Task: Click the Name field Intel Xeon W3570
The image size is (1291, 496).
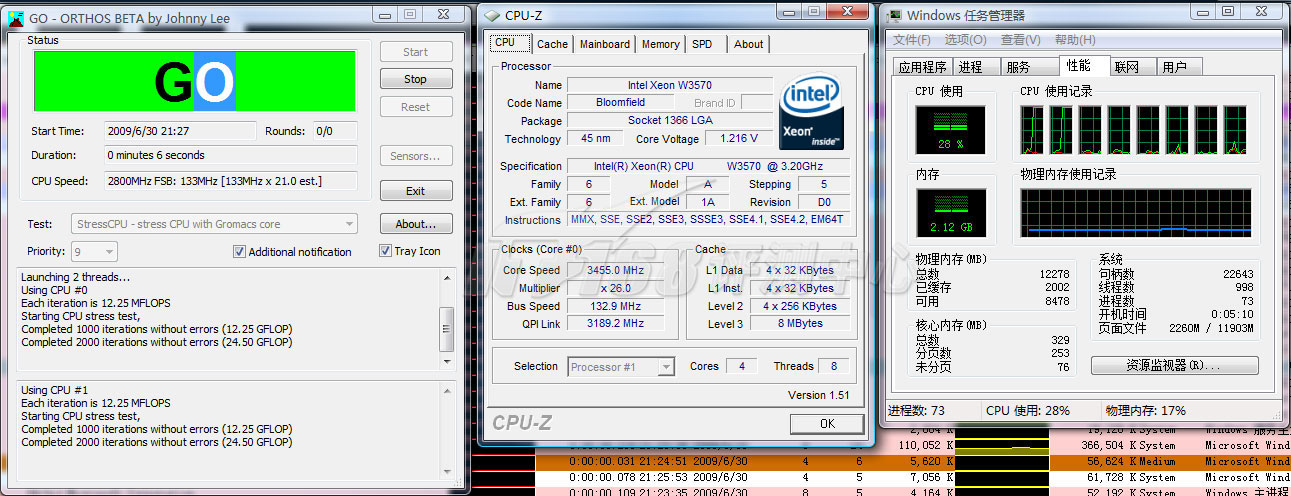Action: 670,85
